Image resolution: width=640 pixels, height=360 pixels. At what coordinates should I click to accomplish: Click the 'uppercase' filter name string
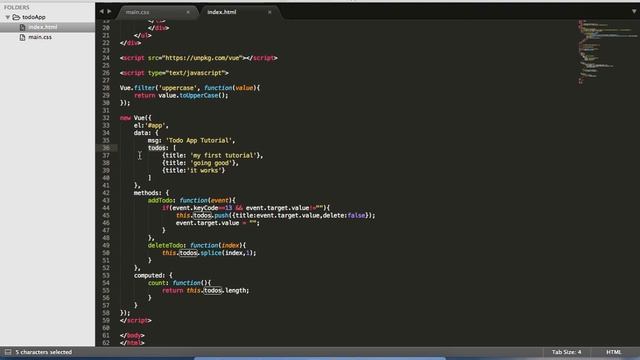click(x=177, y=88)
